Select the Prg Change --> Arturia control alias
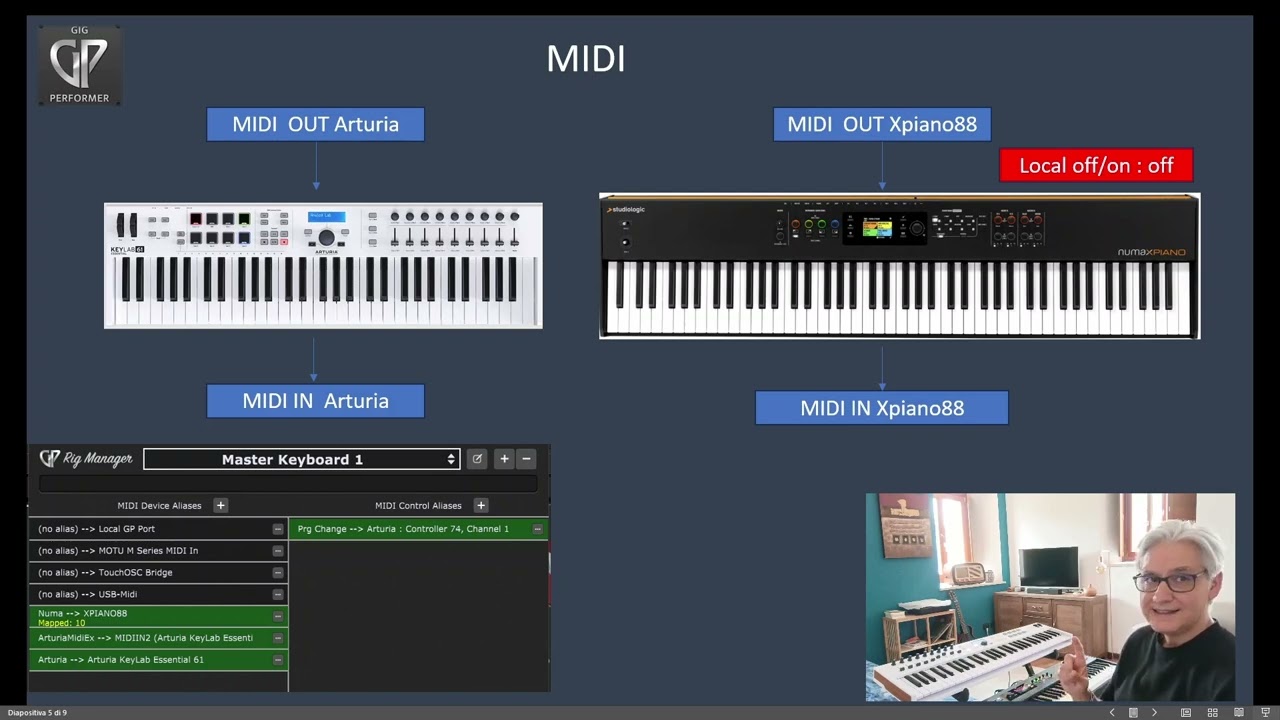This screenshot has height=720, width=1280. pos(418,529)
